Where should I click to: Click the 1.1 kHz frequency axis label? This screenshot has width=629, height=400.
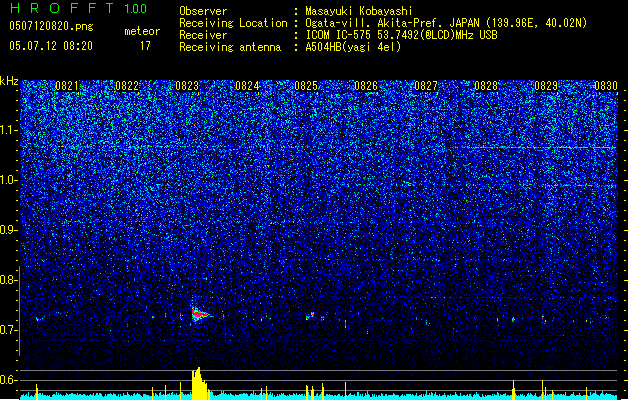(8, 130)
